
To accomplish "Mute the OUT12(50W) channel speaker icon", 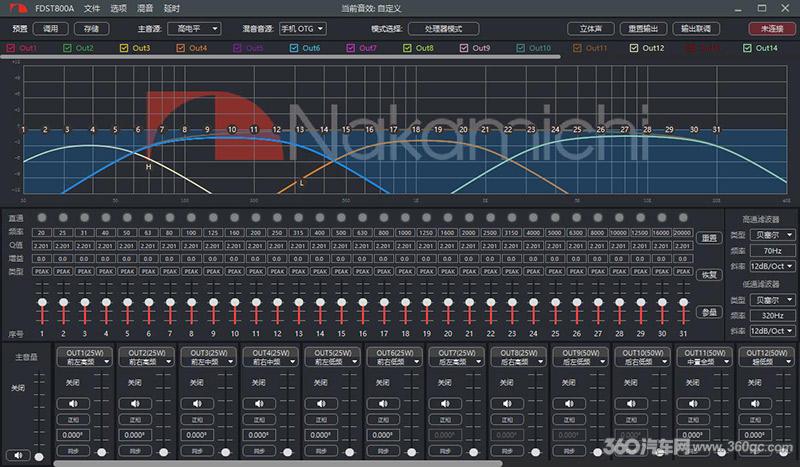I will coord(755,404).
